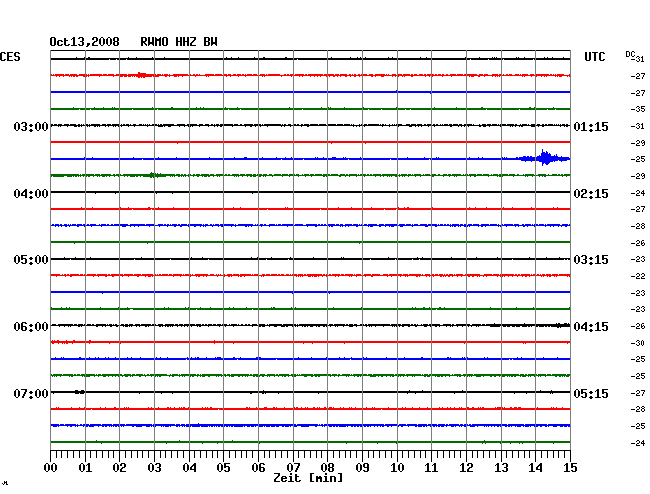650x494 pixels.
Task: Select the 03:15 UTC time label
Action: [591, 260]
